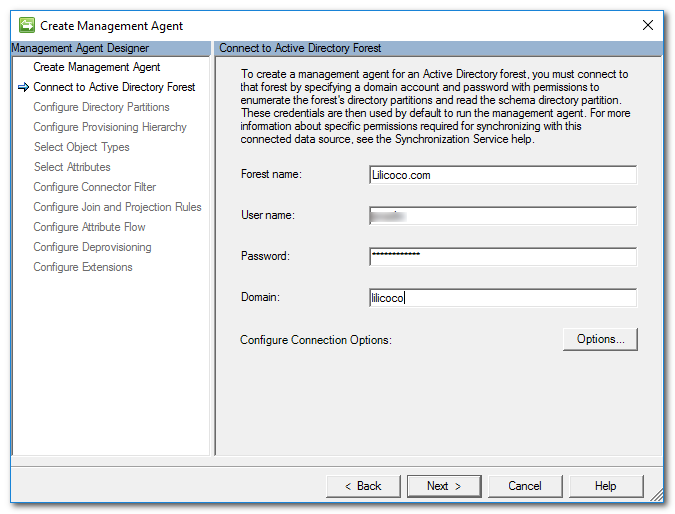Click the blue arrow step indicator

tap(23, 87)
